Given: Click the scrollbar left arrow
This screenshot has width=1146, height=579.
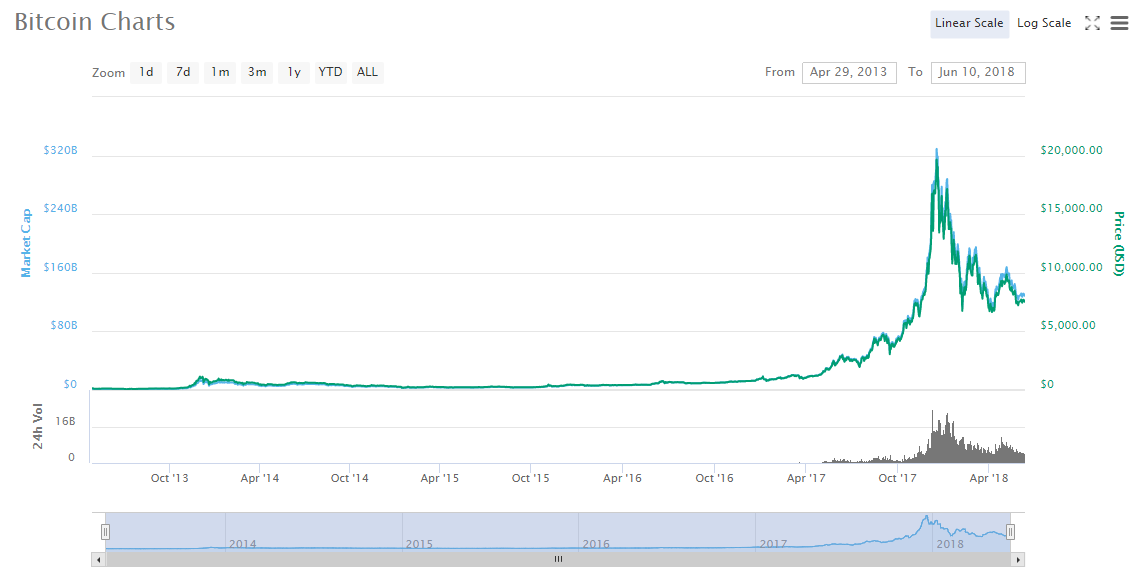Looking at the screenshot, I should pyautogui.click(x=97, y=559).
